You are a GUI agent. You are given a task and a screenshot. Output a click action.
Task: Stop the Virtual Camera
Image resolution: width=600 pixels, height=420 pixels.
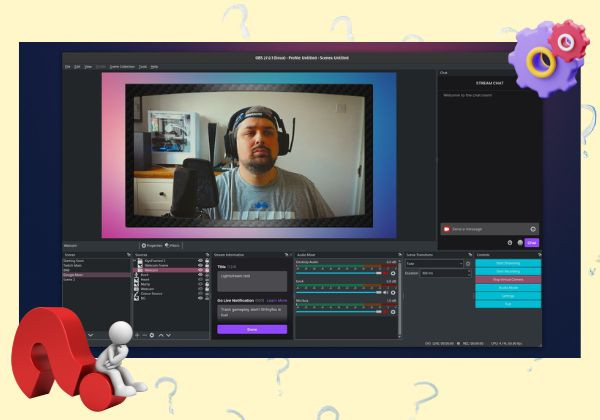508,280
